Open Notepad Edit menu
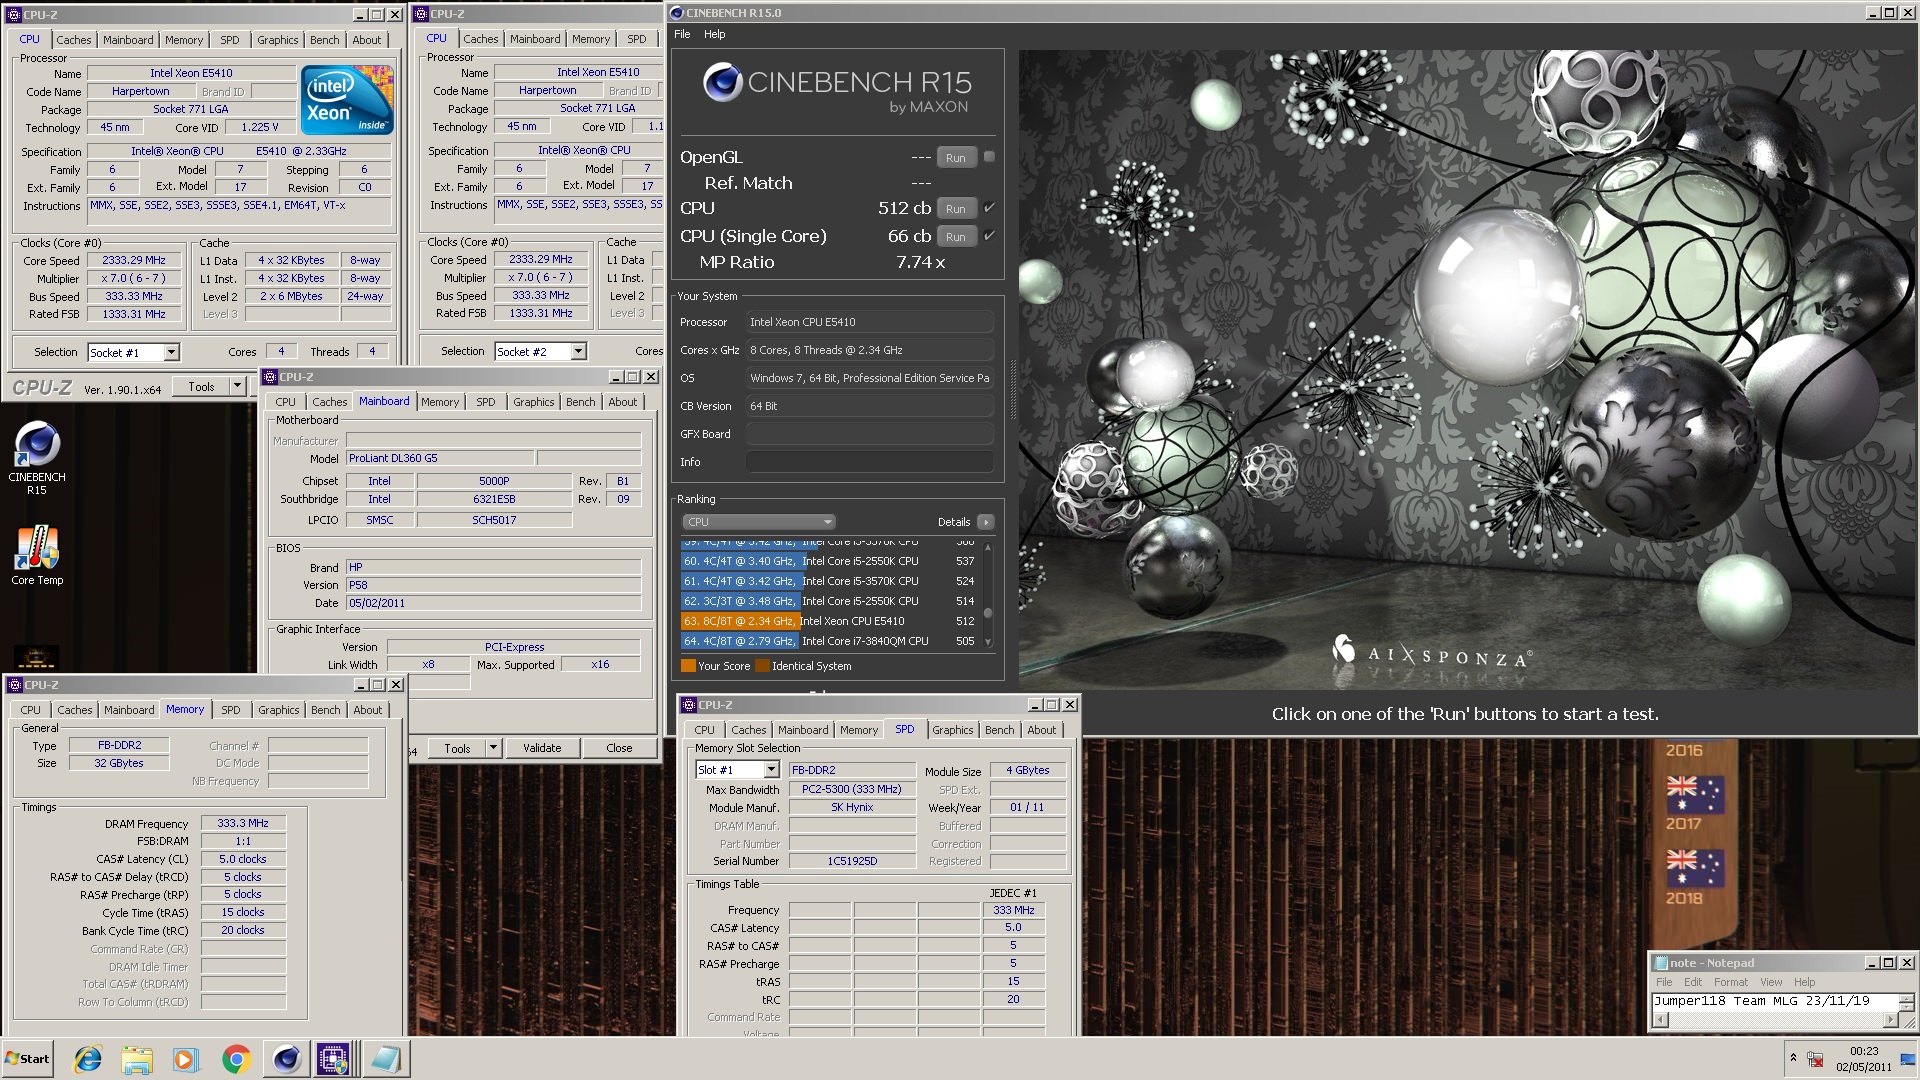This screenshot has width=1920, height=1080. click(x=1692, y=982)
